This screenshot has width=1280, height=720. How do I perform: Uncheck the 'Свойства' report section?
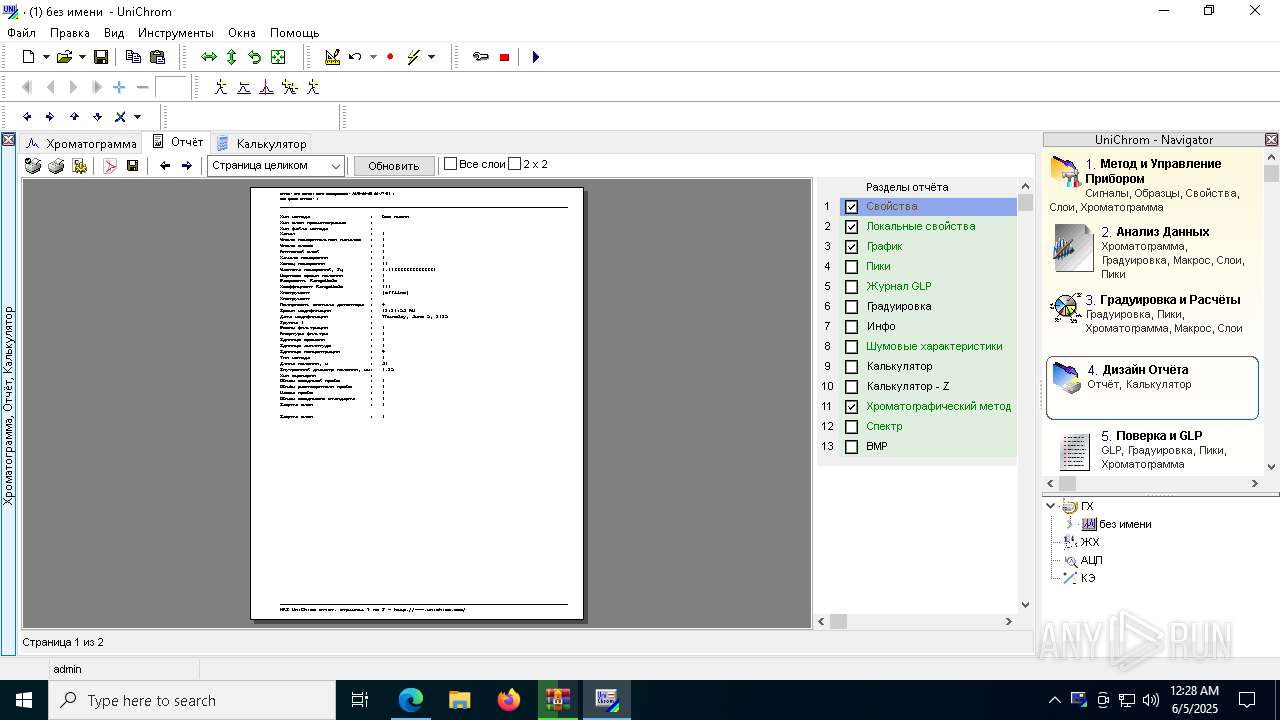click(851, 207)
